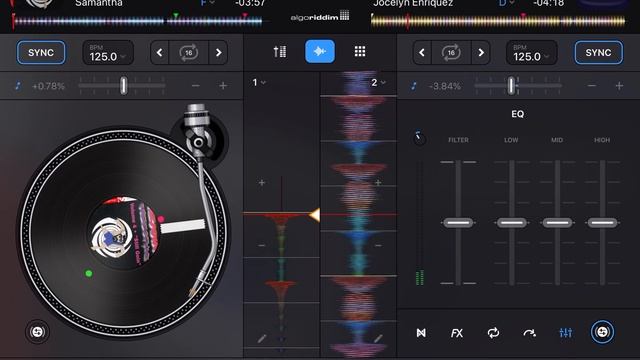Open the Neural Mix panel
640x360 pixels.
[421, 333]
